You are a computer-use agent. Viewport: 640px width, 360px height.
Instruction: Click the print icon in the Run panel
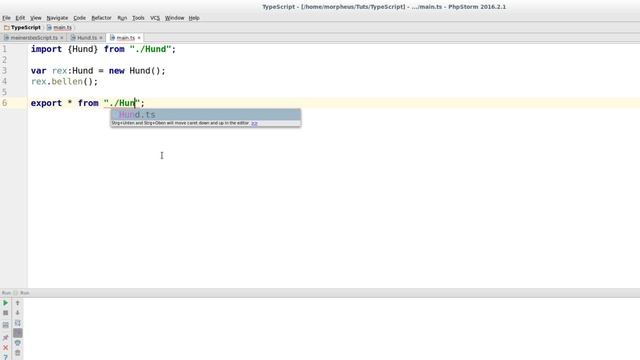pyautogui.click(x=18, y=343)
